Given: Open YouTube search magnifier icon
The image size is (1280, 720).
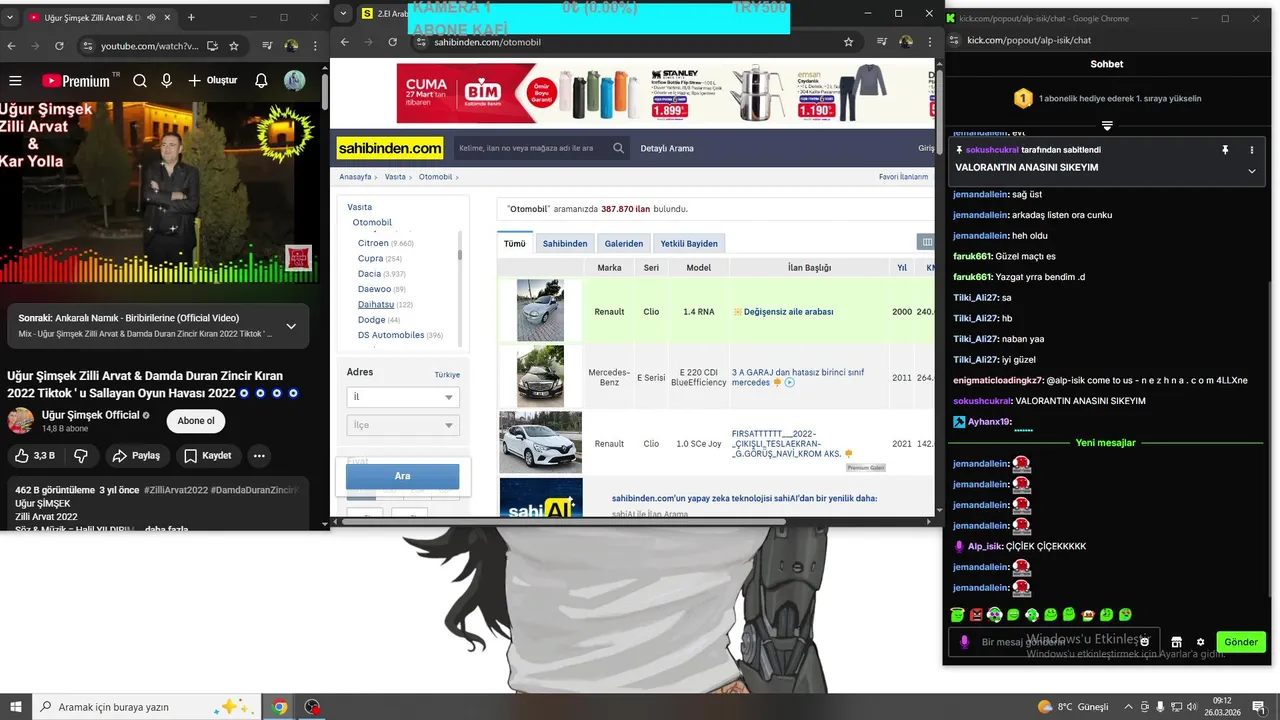Looking at the screenshot, I should [140, 81].
